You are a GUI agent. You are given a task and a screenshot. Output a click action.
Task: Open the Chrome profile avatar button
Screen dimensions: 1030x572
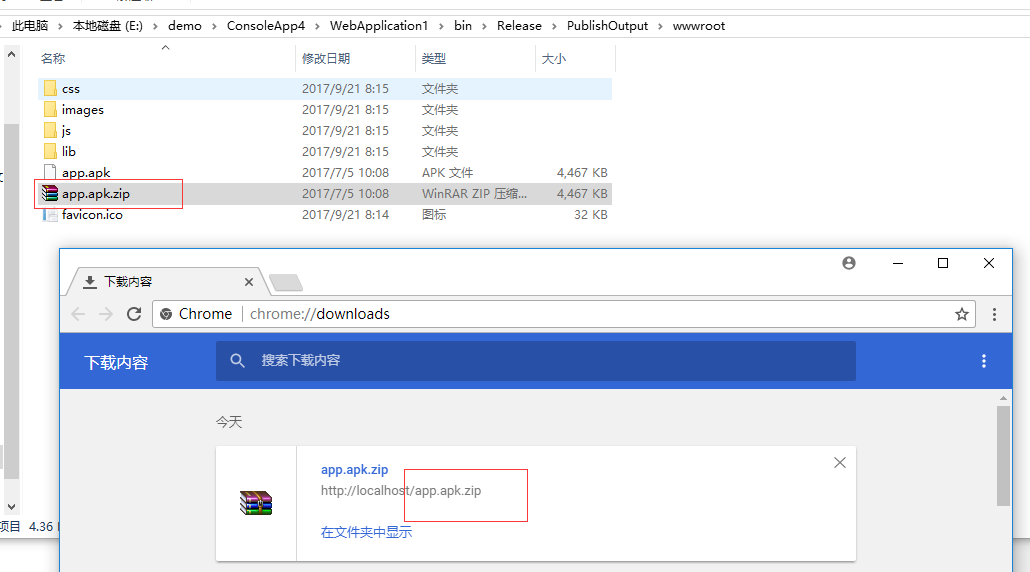pos(849,263)
